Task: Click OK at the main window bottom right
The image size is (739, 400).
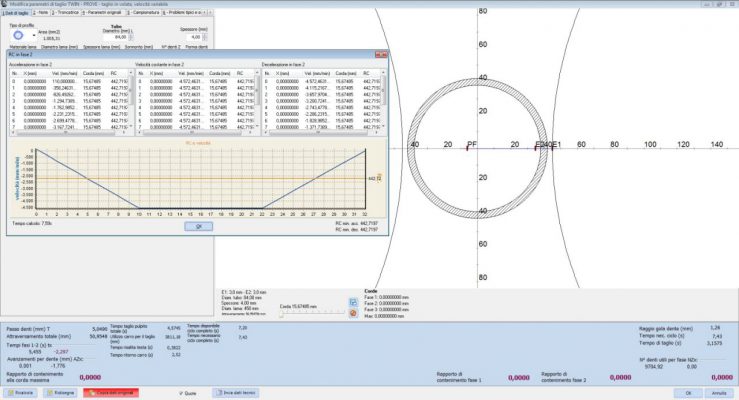Action: coord(688,393)
